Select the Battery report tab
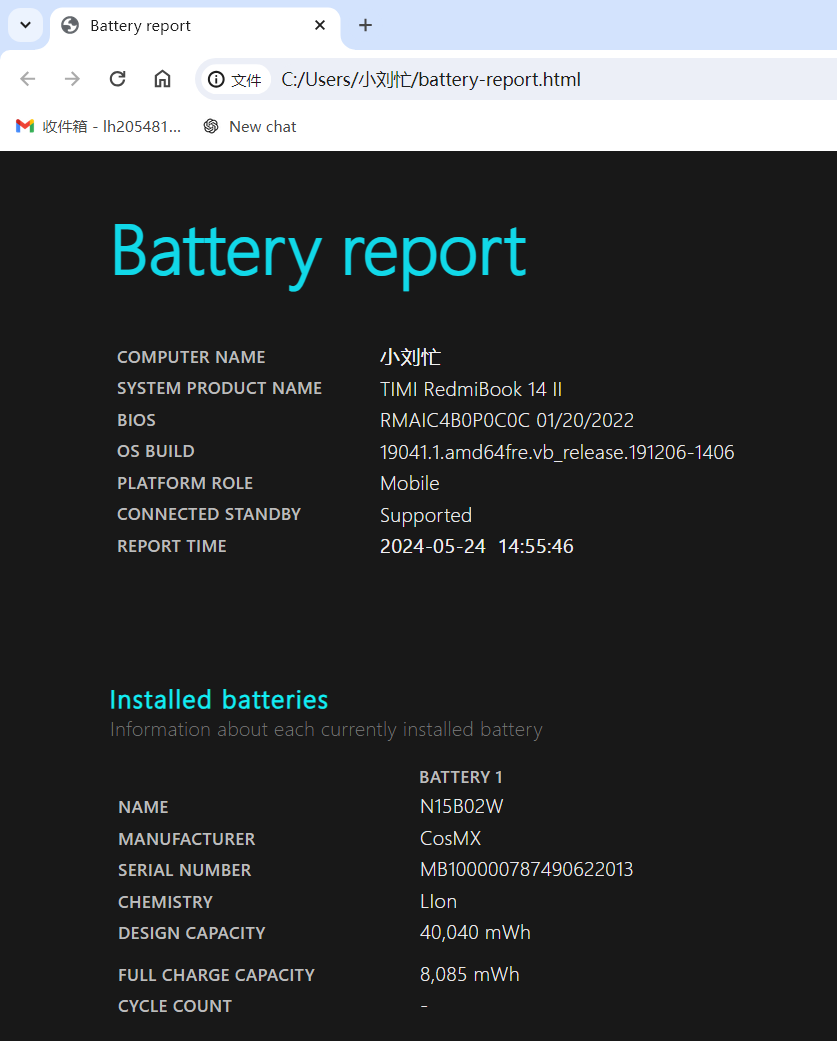The height and width of the screenshot is (1041, 837). point(195,26)
